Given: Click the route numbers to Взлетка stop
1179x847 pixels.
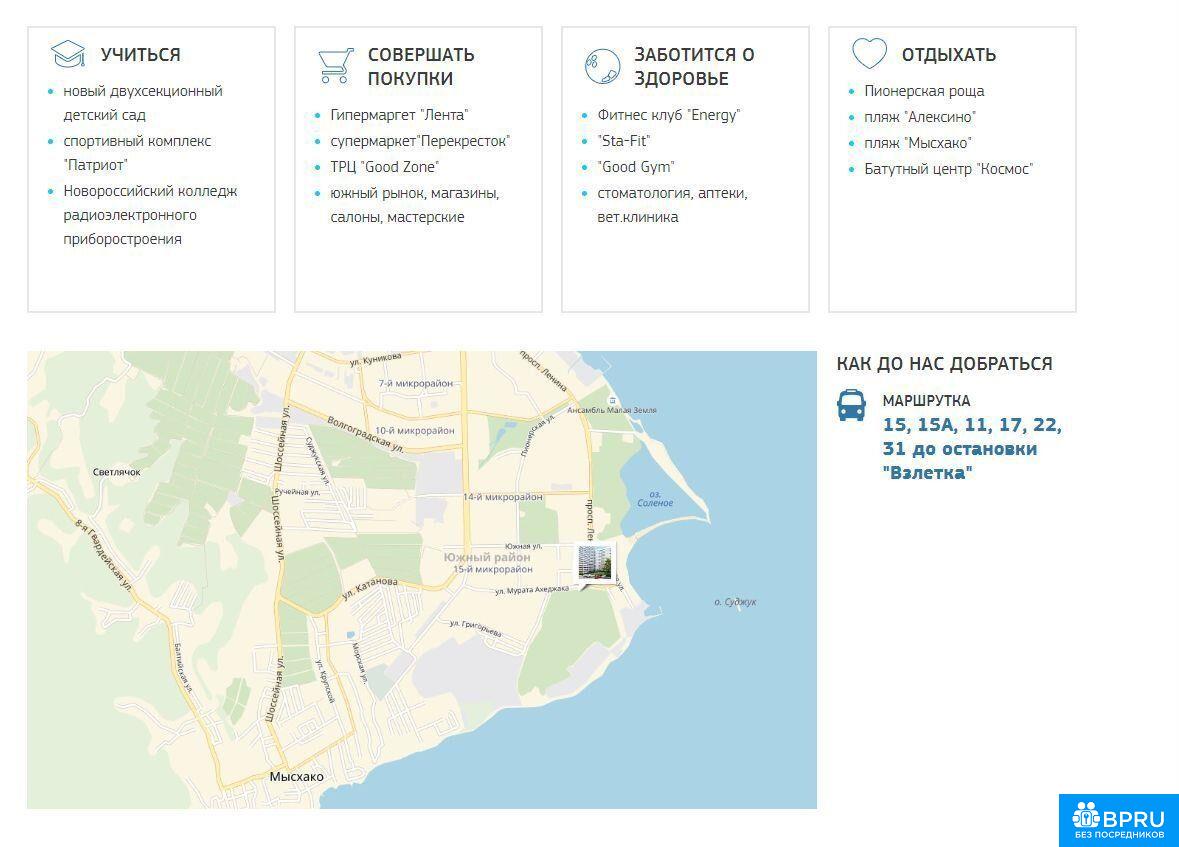Looking at the screenshot, I should (x=972, y=449).
